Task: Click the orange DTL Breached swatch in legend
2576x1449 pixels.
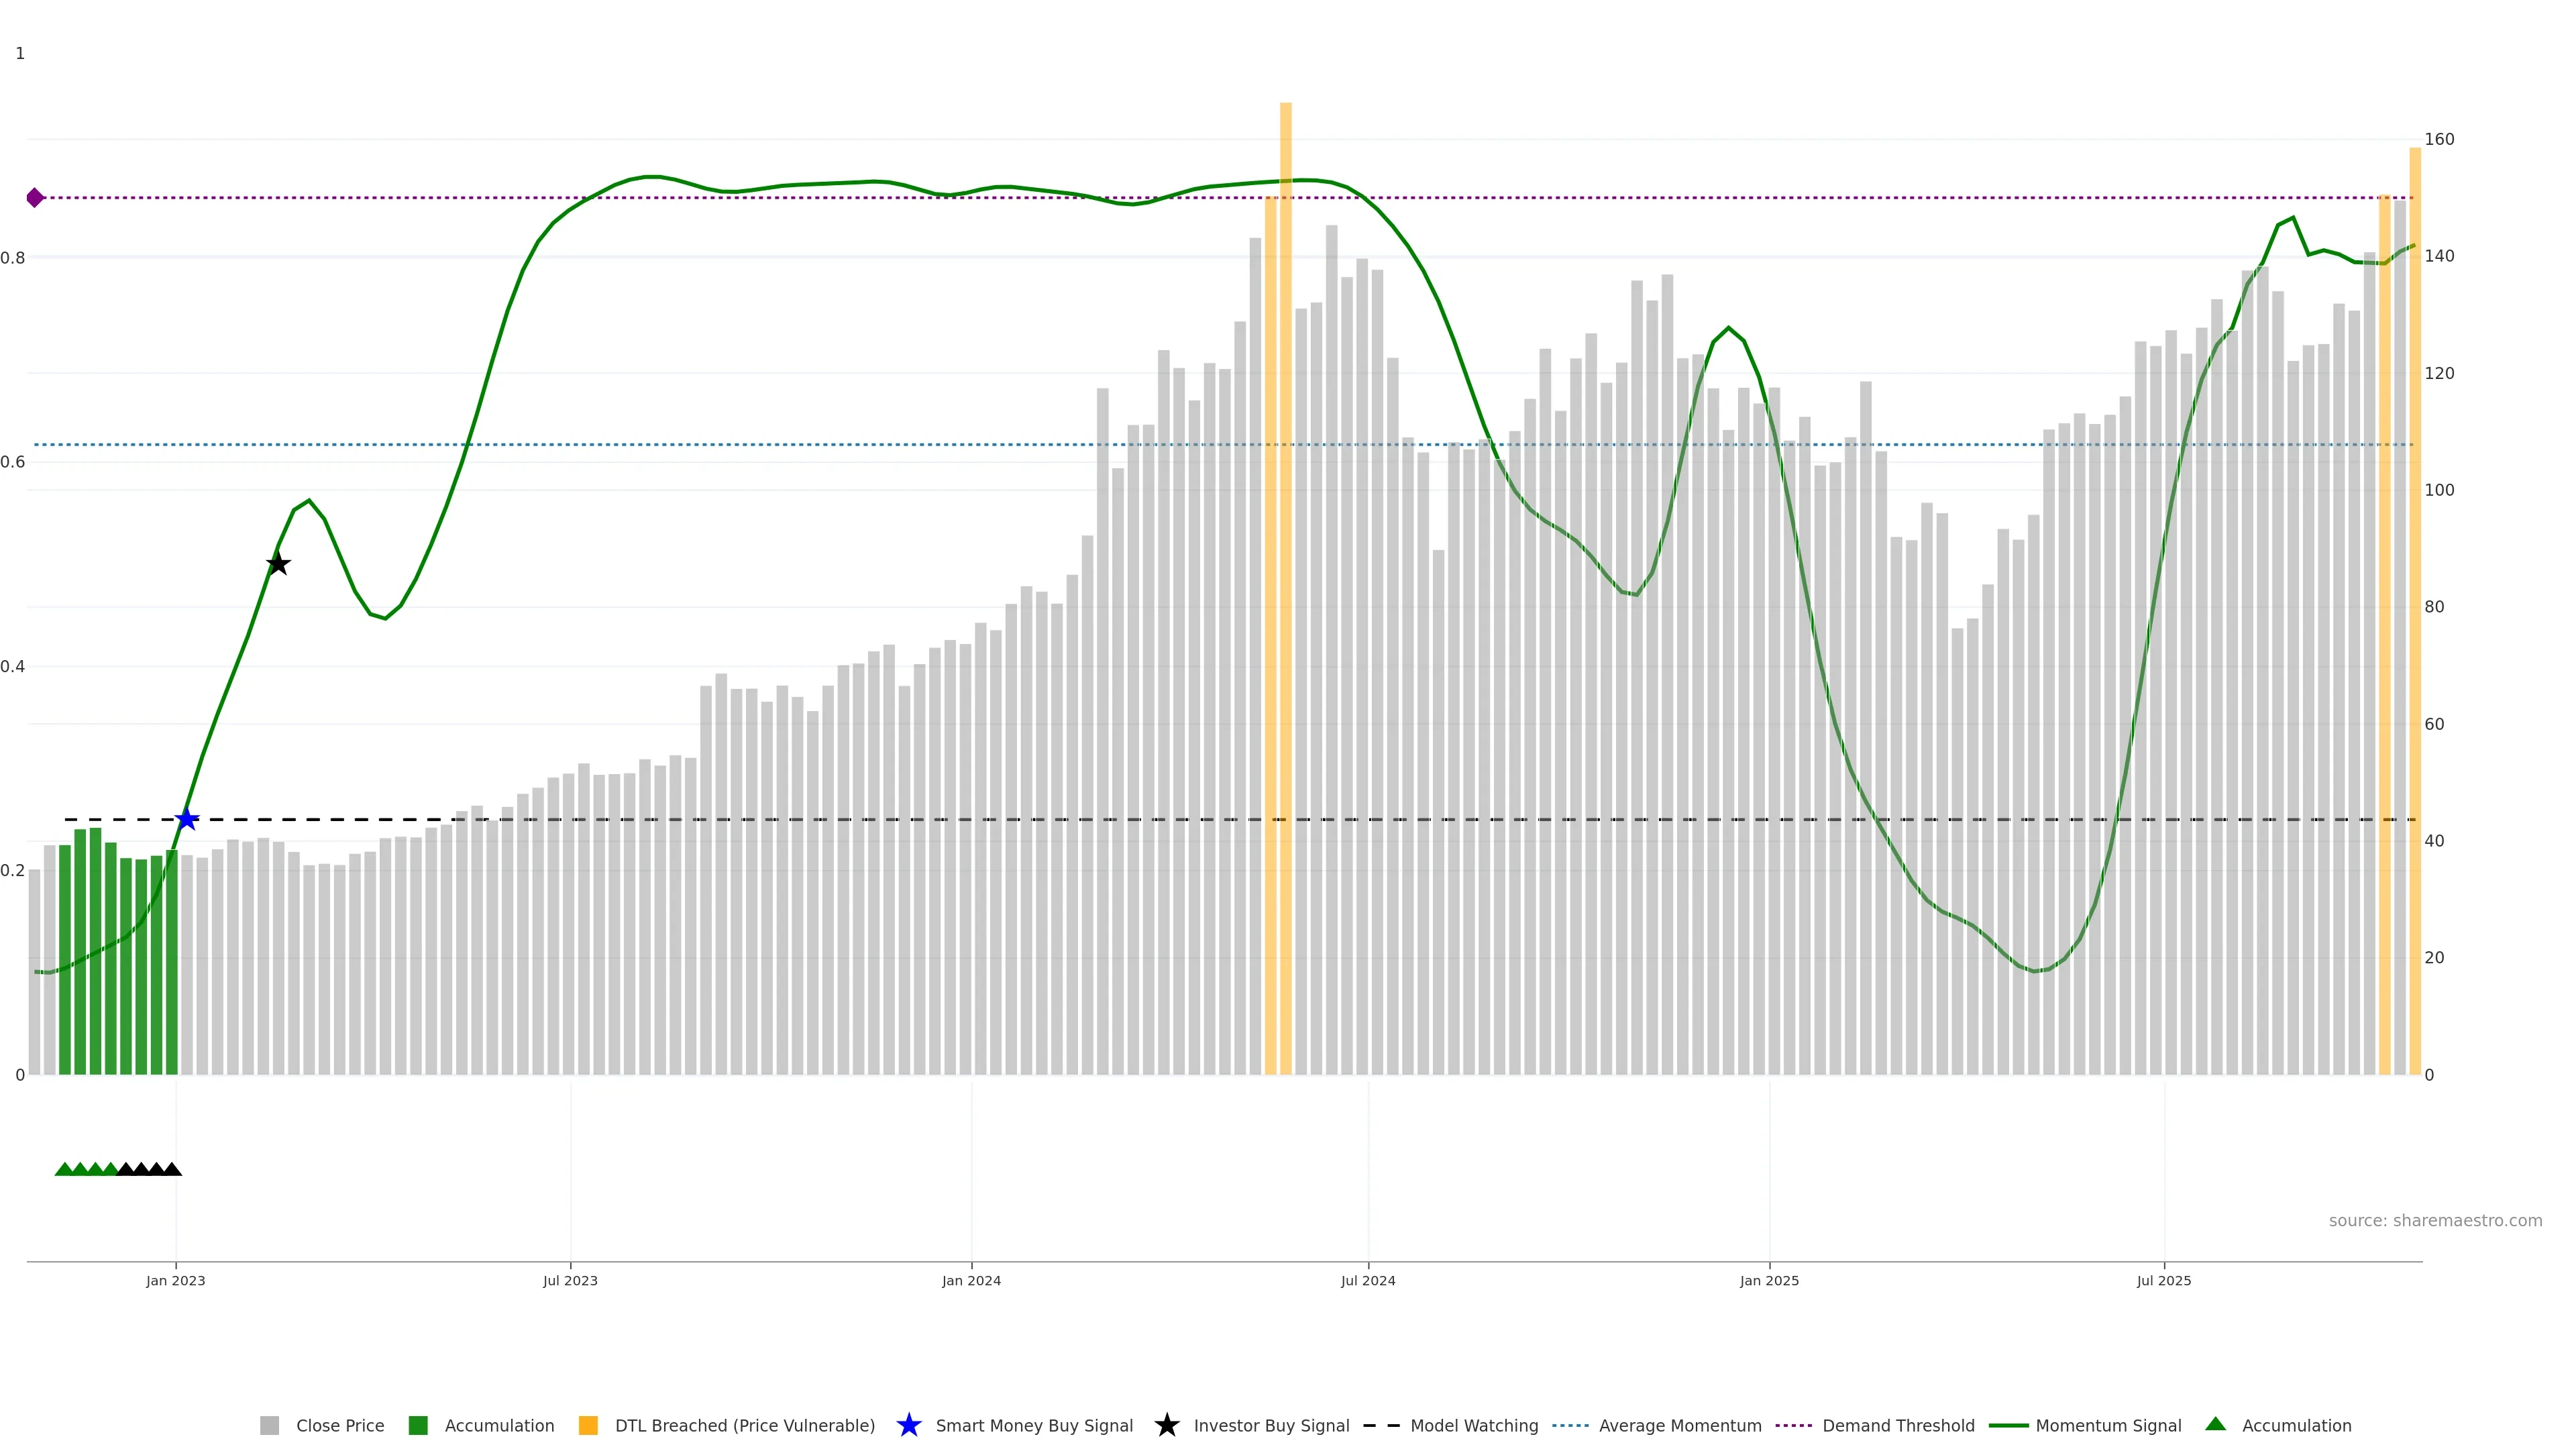Action: 588,1425
